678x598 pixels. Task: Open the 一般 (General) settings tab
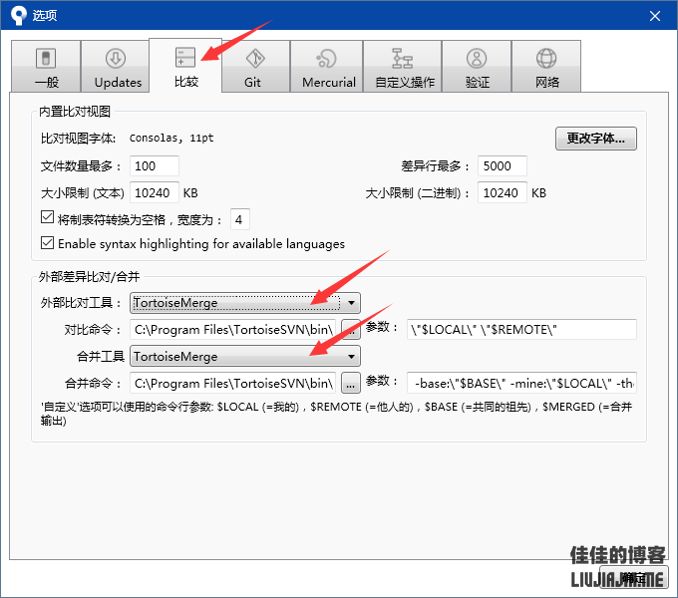point(45,68)
